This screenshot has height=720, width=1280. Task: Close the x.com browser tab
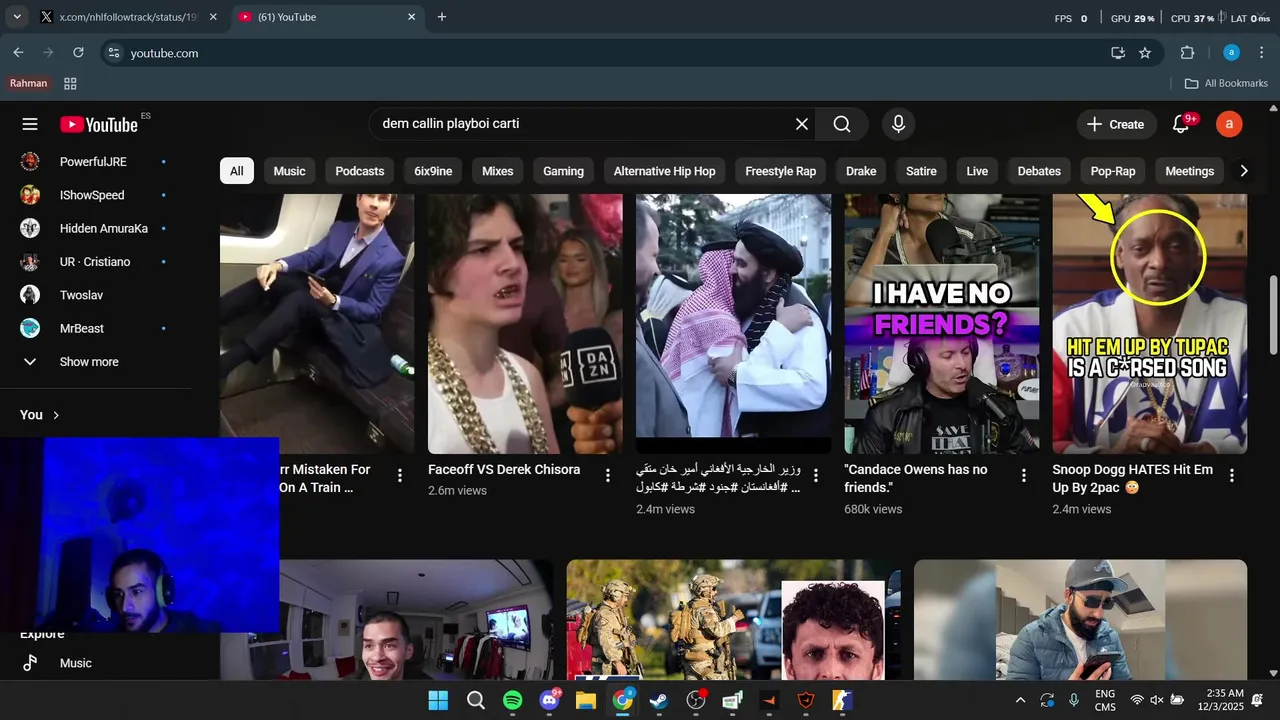click(213, 17)
